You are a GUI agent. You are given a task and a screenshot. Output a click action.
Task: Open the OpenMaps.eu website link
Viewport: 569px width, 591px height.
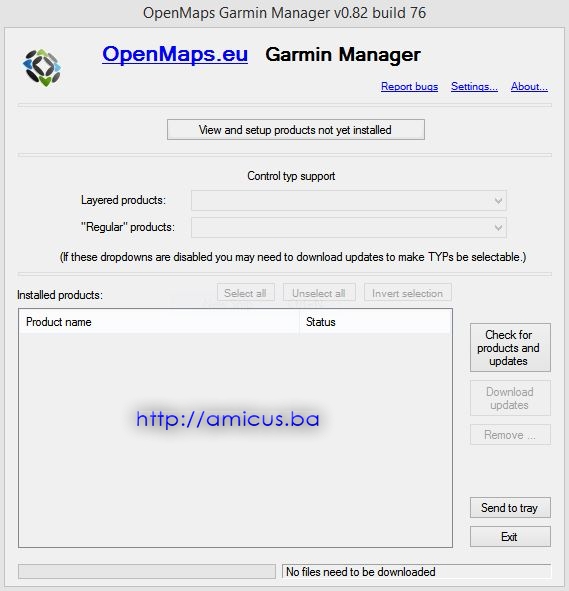click(175, 54)
